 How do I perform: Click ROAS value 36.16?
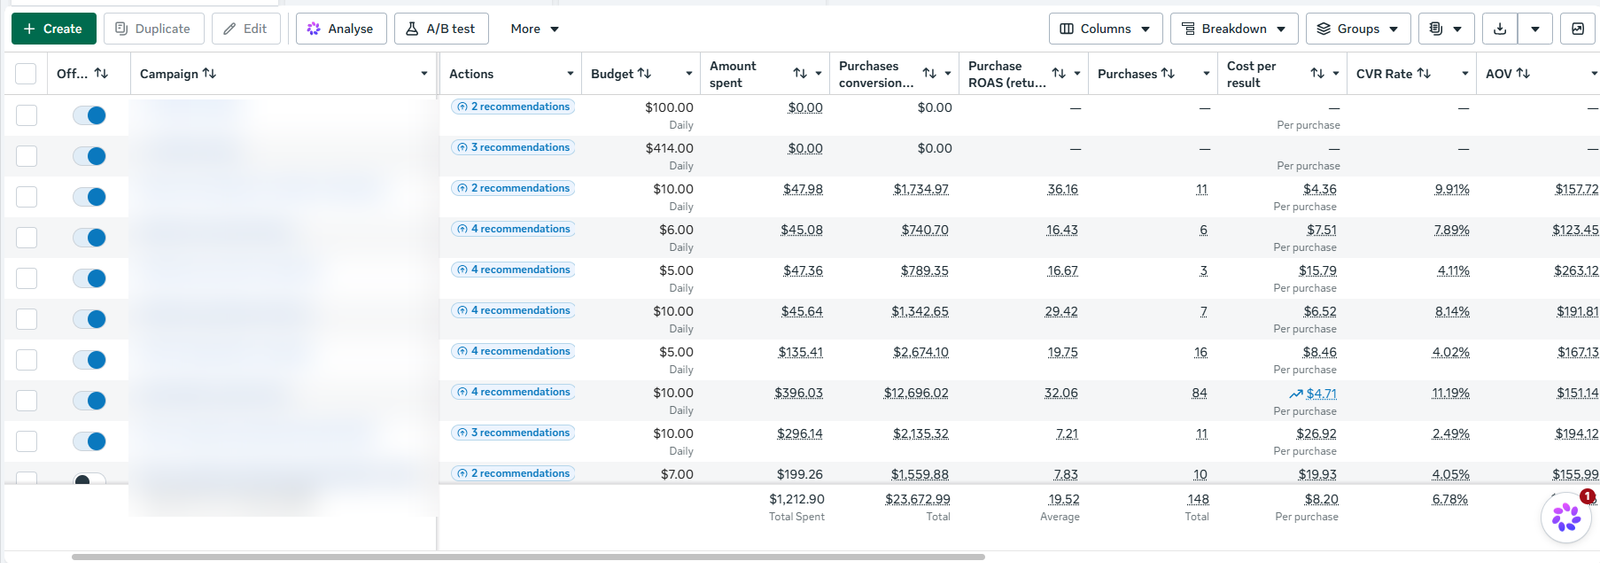pyautogui.click(x=1063, y=189)
